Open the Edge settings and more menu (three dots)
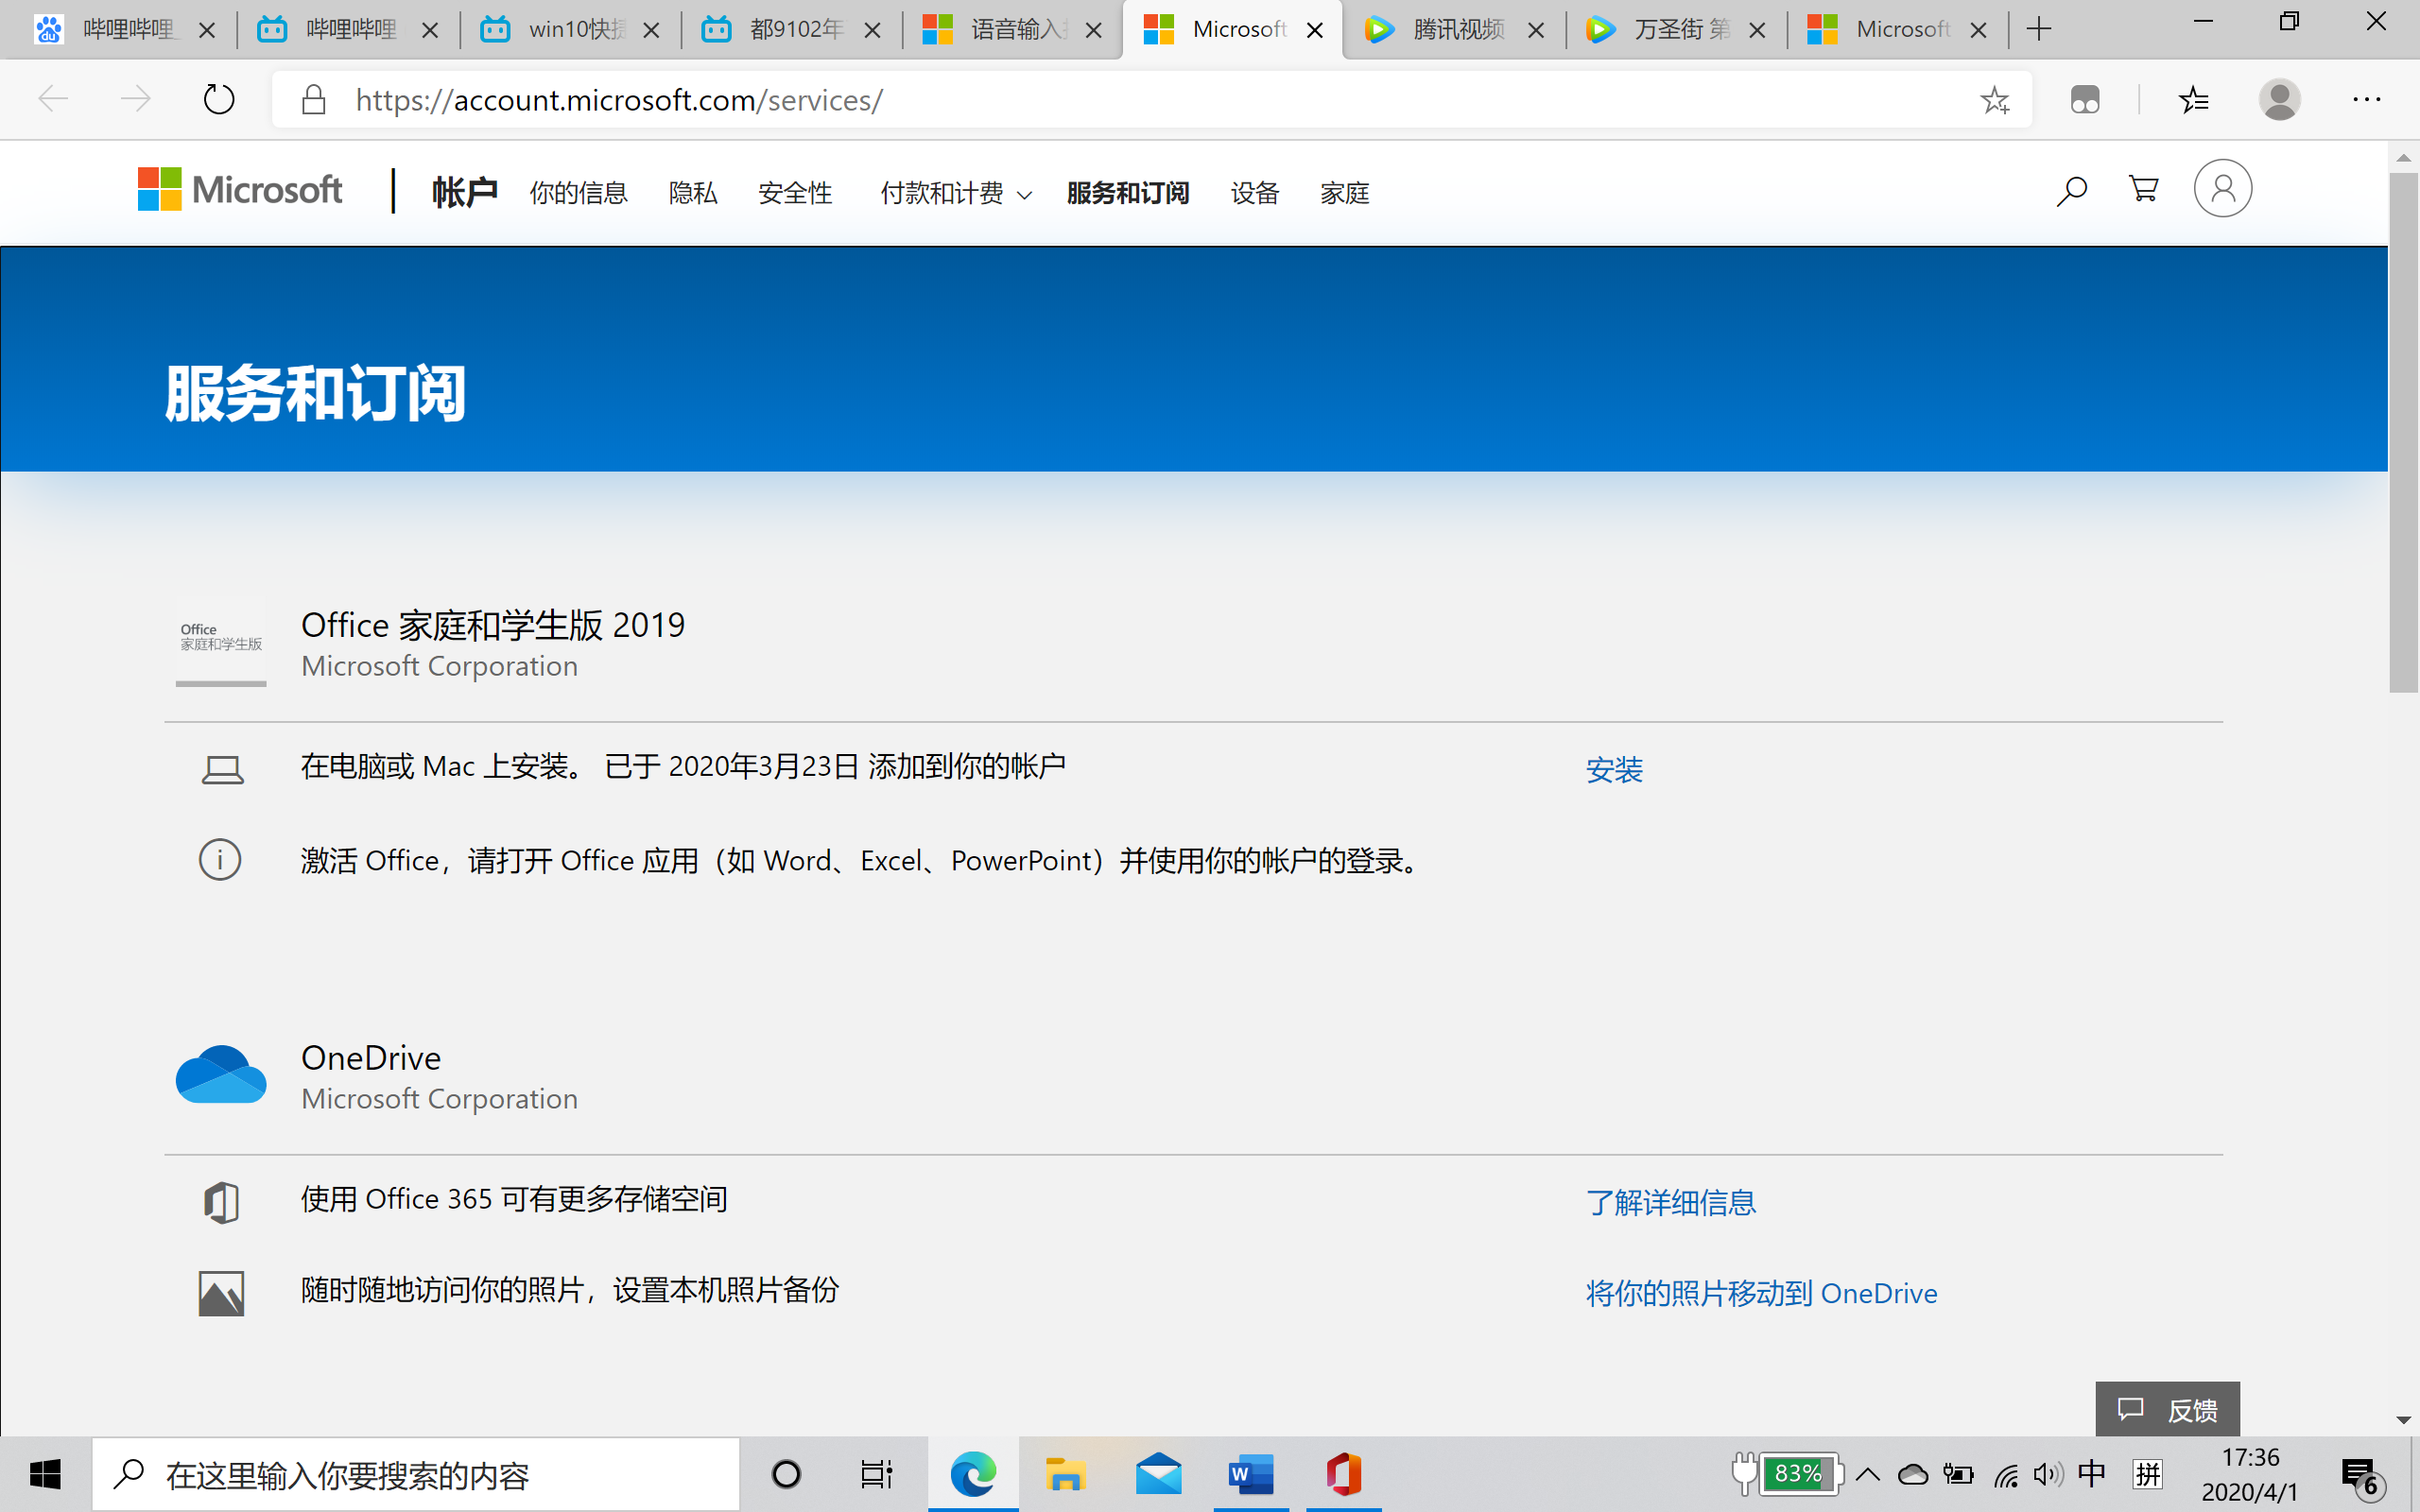The image size is (2420, 1512). tap(2366, 100)
